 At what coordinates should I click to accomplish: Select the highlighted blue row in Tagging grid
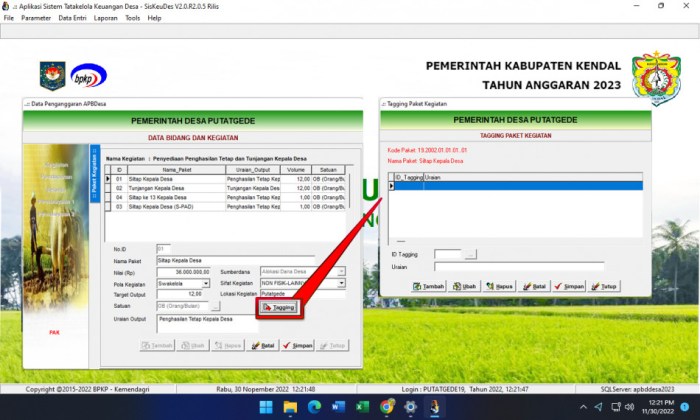(518, 186)
